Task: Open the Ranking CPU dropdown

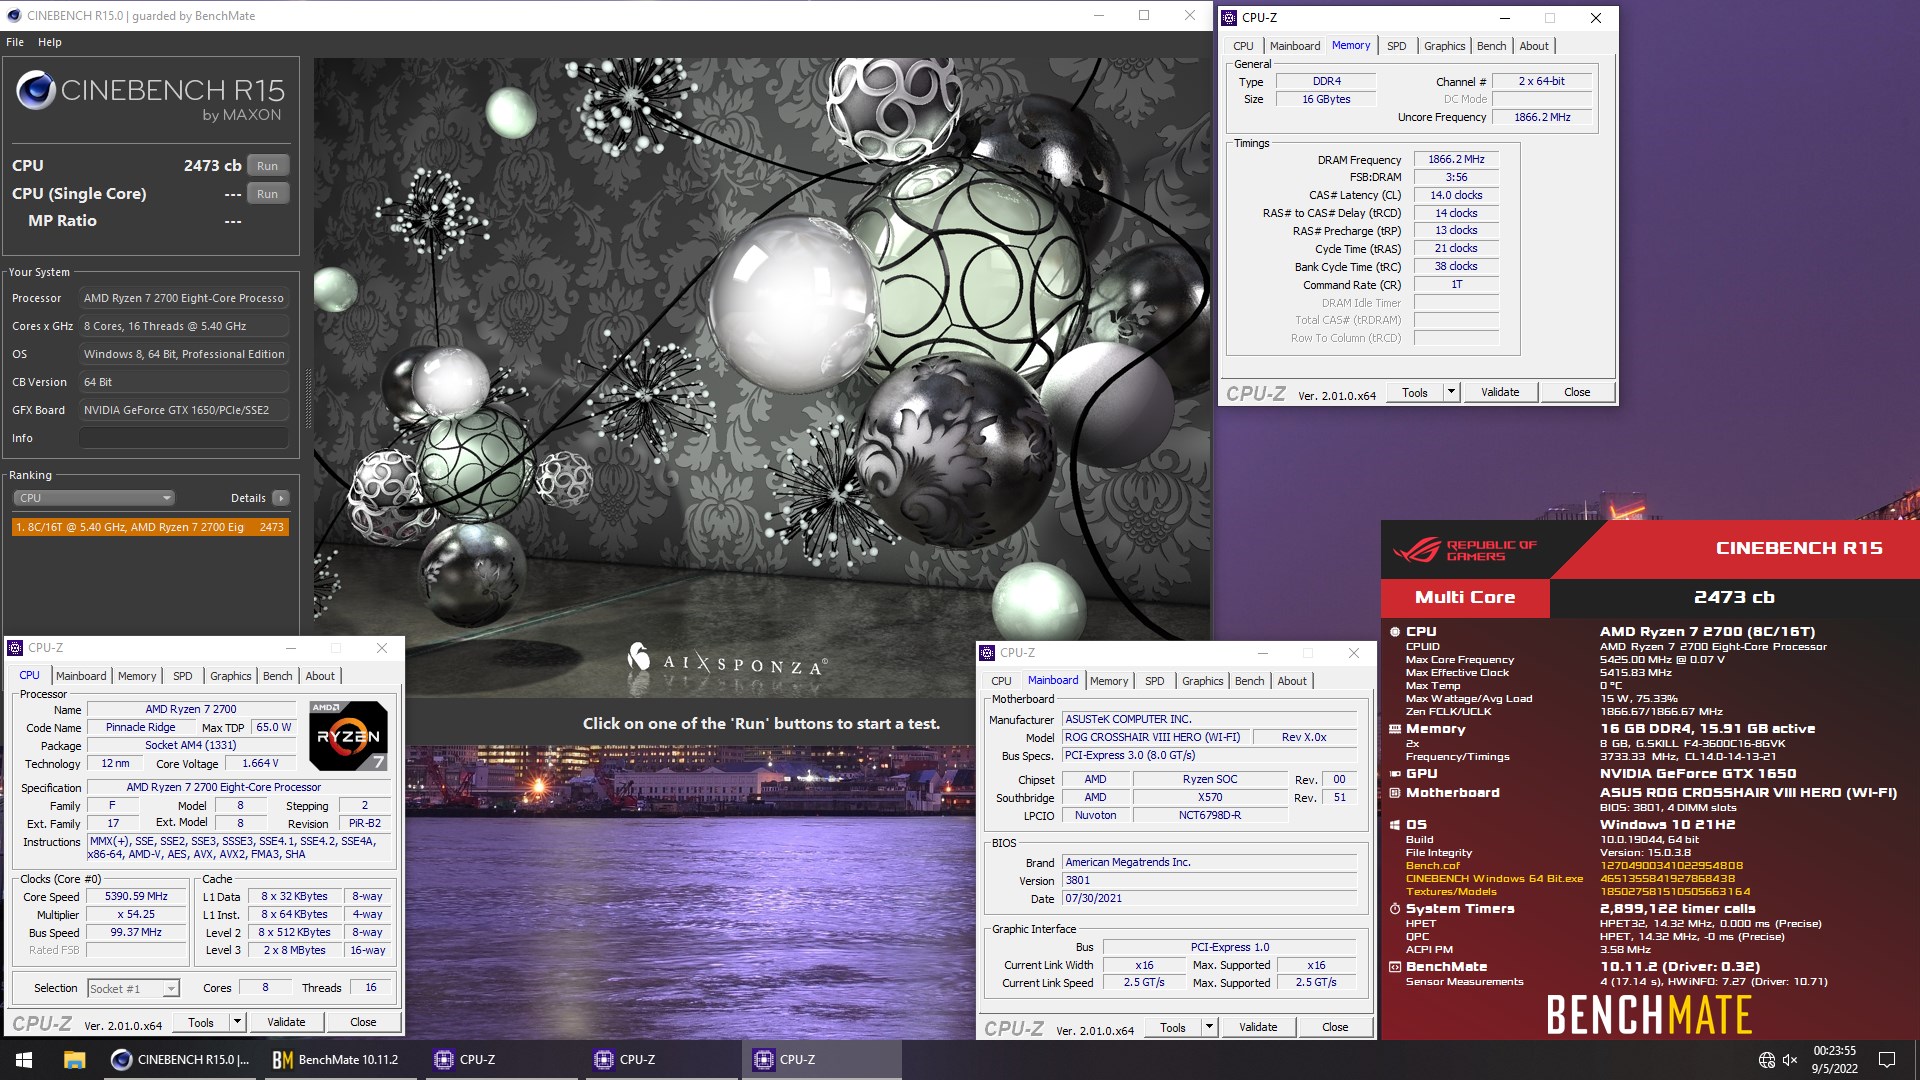Action: tap(94, 498)
